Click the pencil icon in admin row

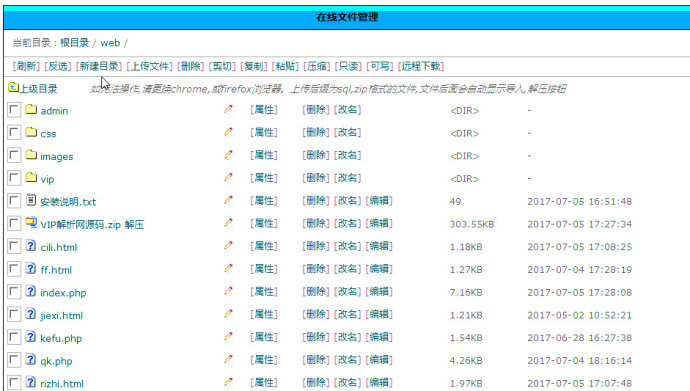coord(228,109)
